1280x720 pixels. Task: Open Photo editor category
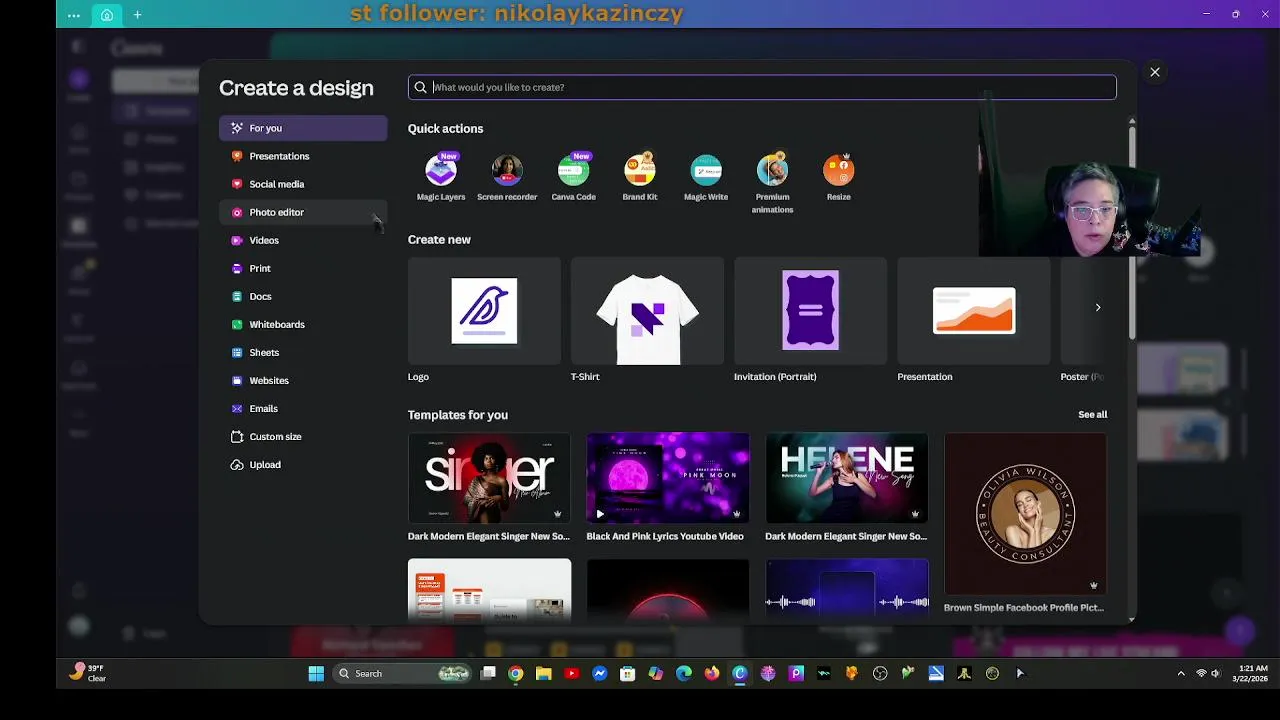[303, 212]
